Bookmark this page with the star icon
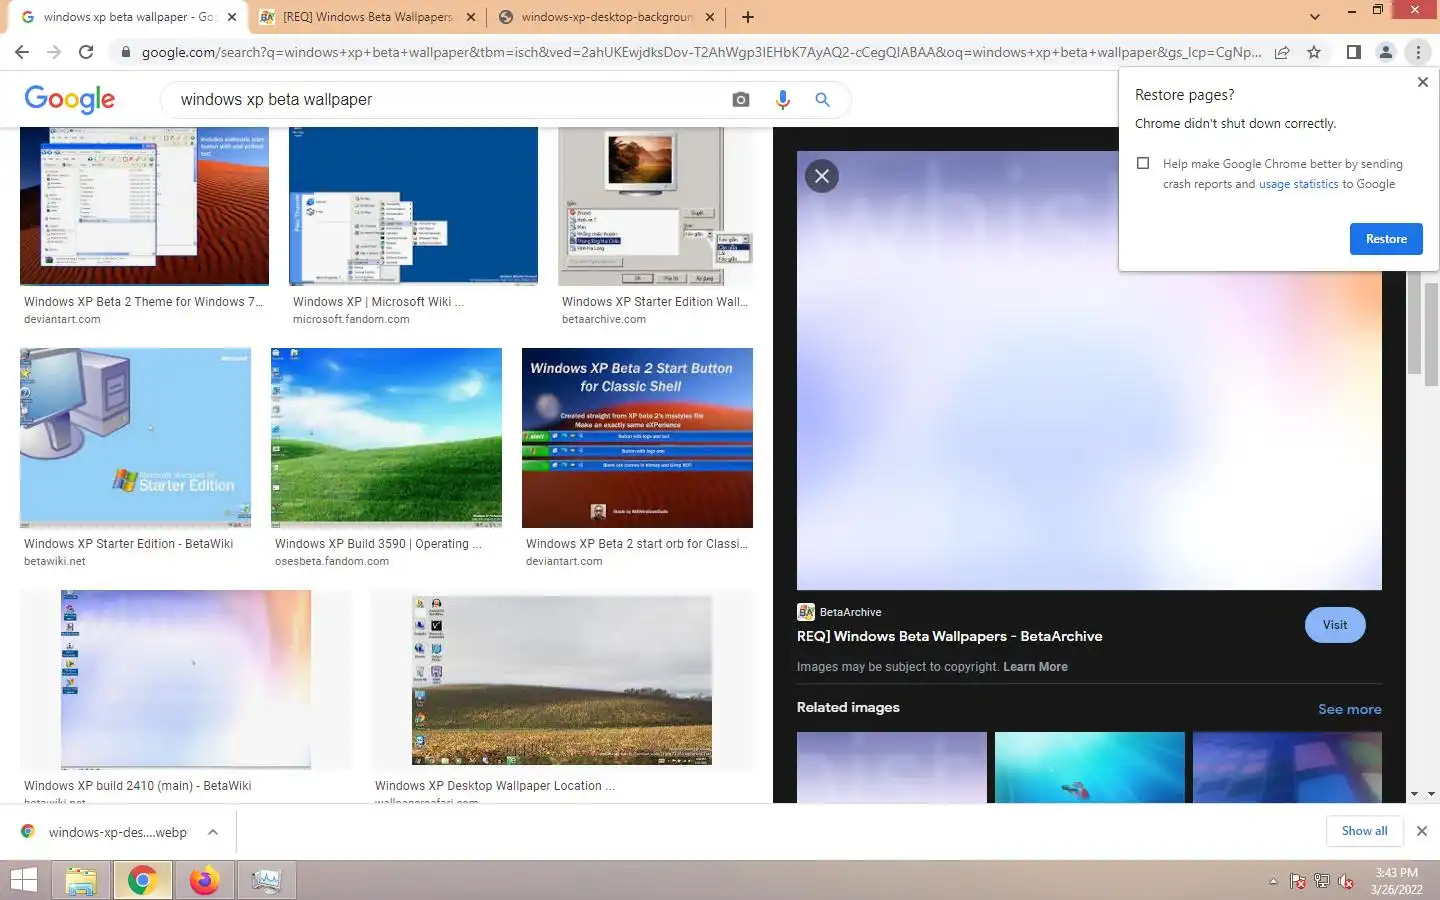Screen dimensions: 1440x900 click(1314, 52)
